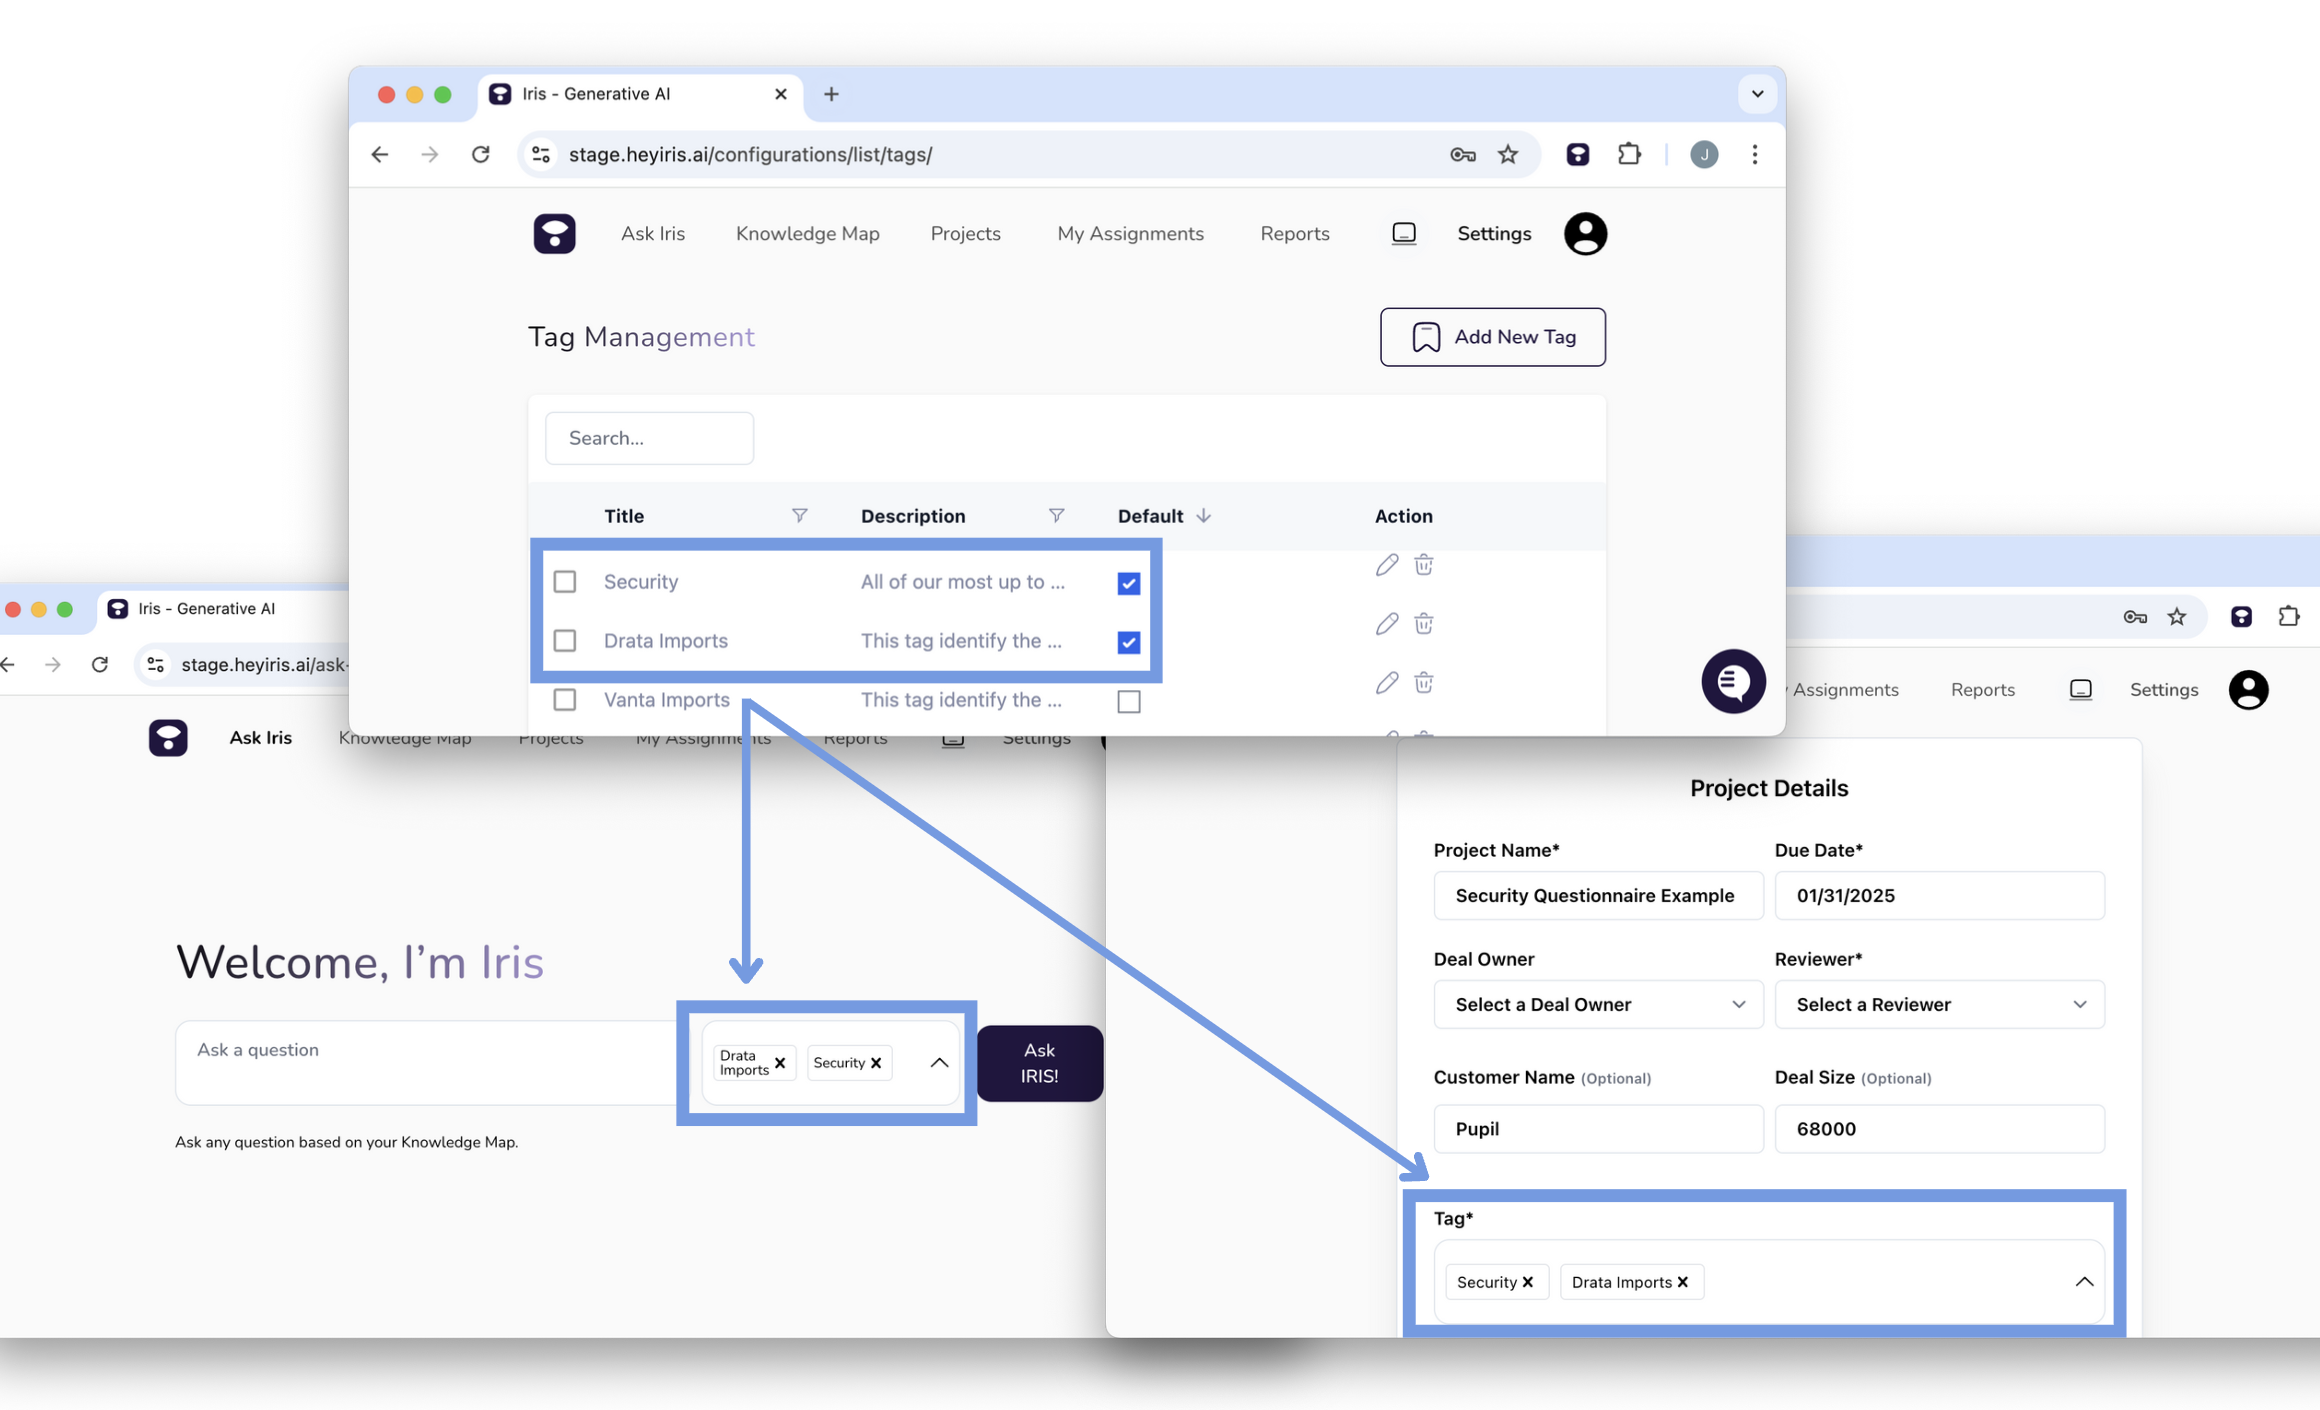
Task: Open user avatar in Project Details window
Action: click(x=2248, y=689)
